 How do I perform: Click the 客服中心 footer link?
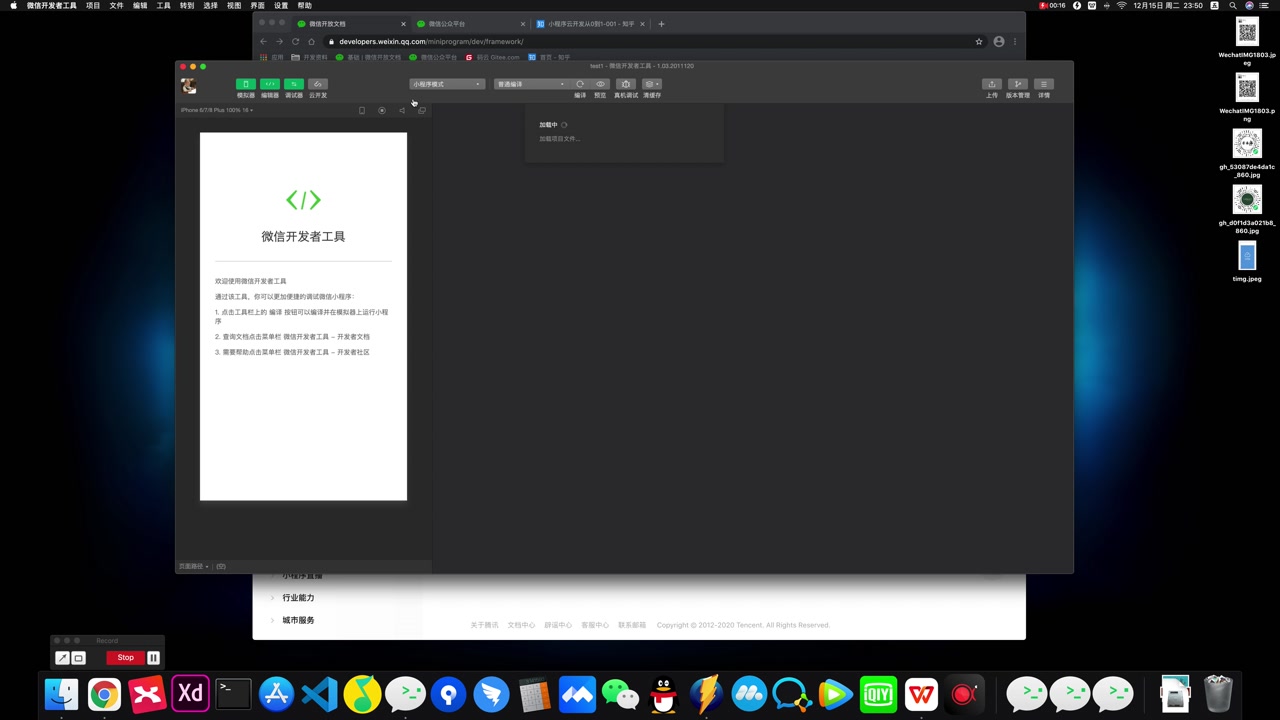pos(595,625)
